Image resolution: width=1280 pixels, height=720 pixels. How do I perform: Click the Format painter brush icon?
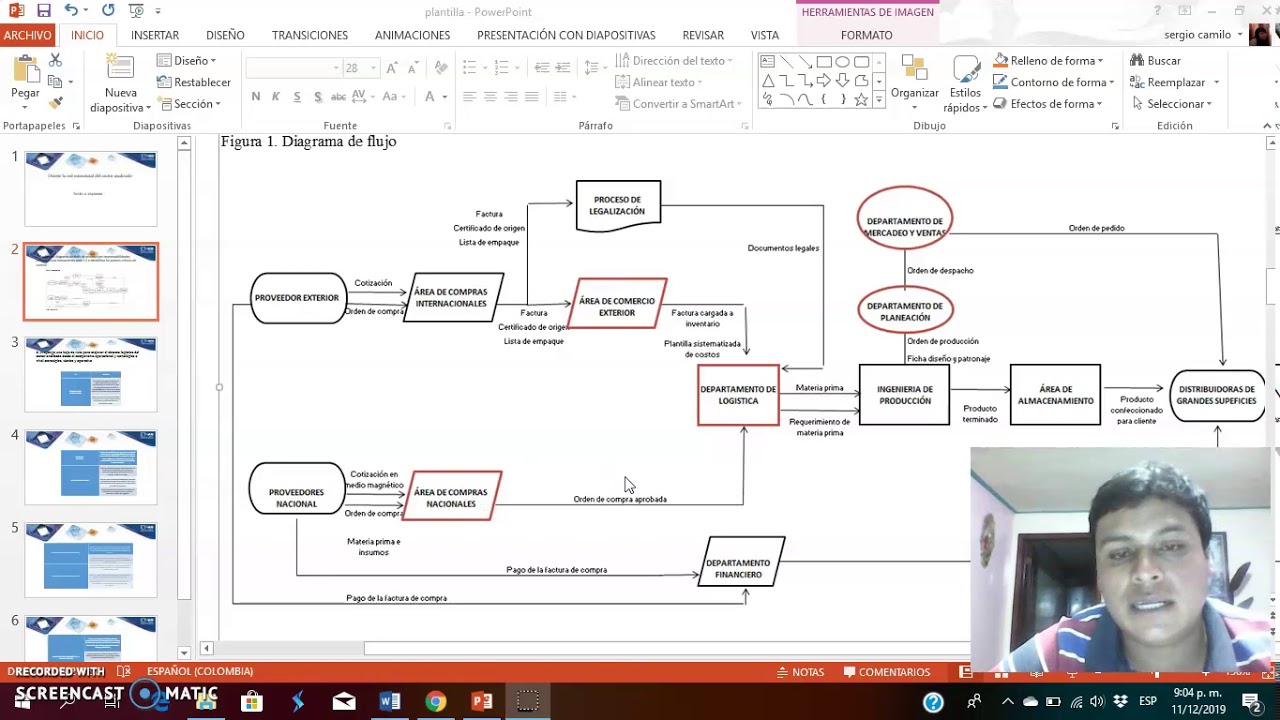click(x=55, y=103)
